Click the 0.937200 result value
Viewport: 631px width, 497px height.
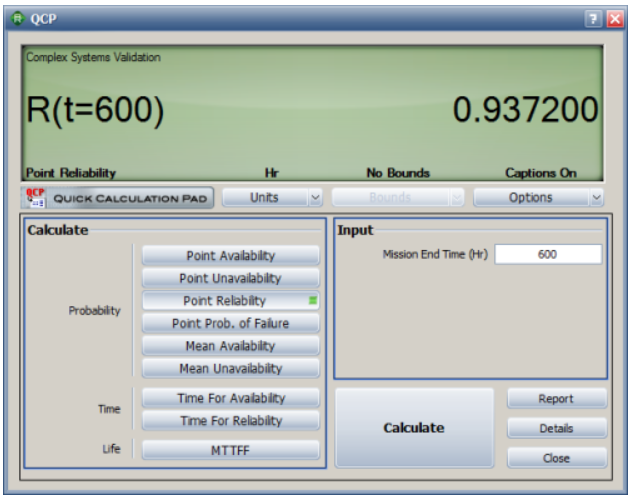tap(525, 109)
